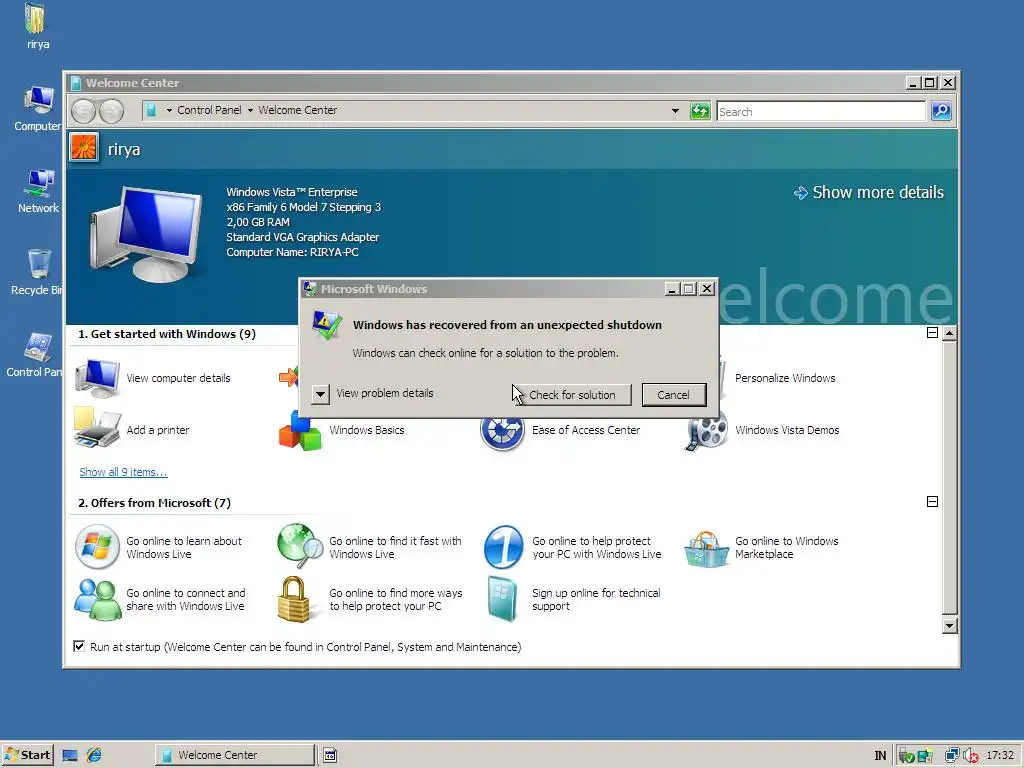Click the Windows Basics cubes icon

[300, 431]
